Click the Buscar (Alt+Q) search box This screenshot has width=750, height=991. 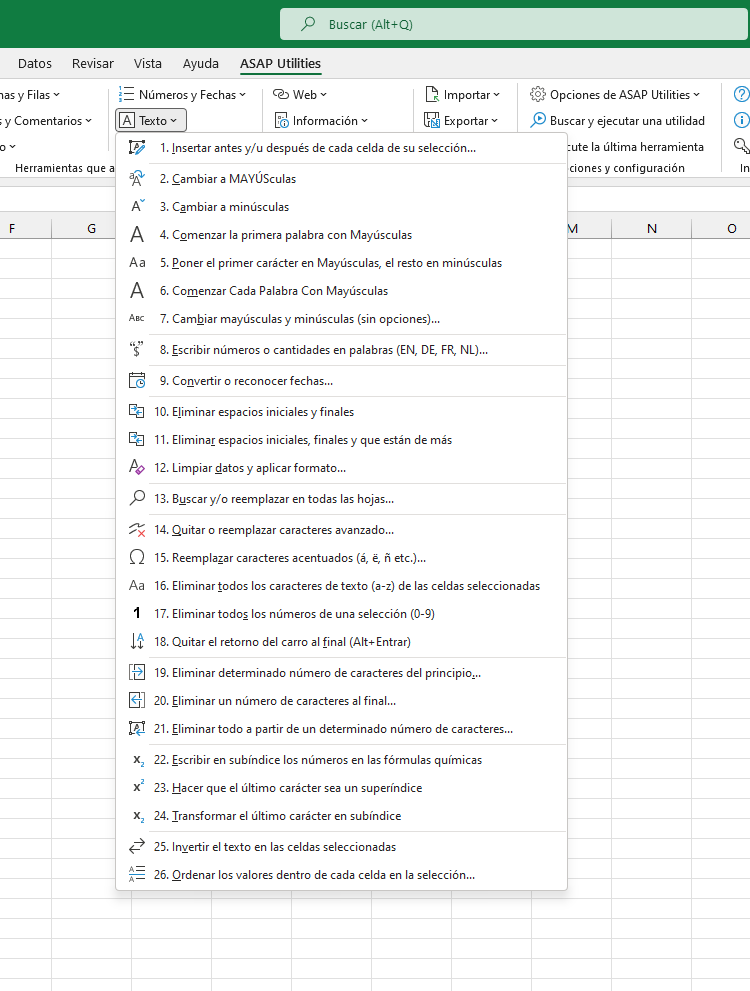(514, 24)
